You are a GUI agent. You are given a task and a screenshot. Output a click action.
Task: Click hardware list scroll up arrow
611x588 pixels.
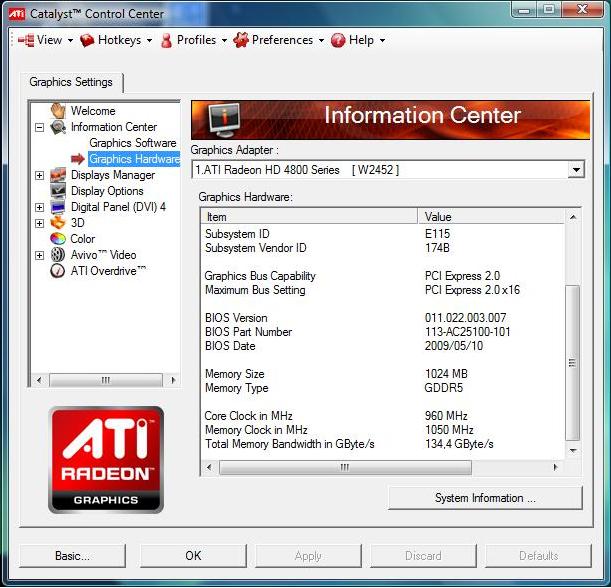(x=572, y=217)
